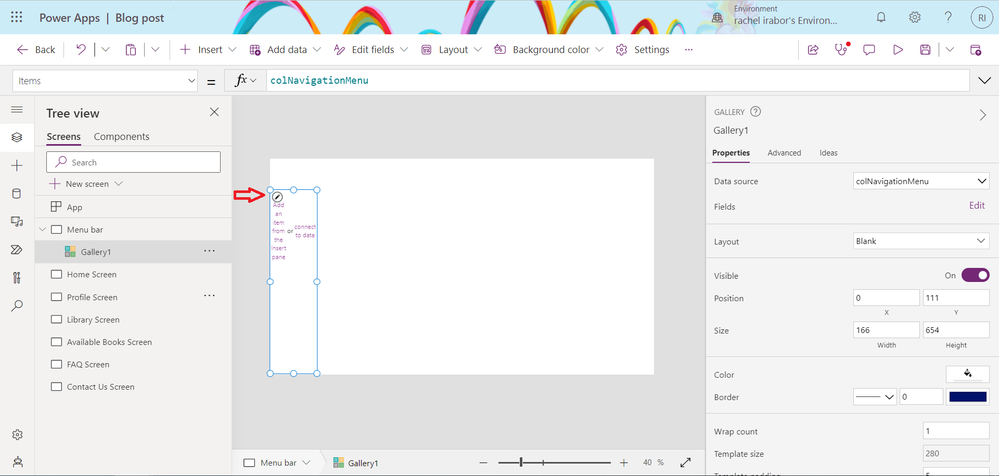Screen dimensions: 999x476
Task: Expand the paste options dropdown
Action: point(155,50)
